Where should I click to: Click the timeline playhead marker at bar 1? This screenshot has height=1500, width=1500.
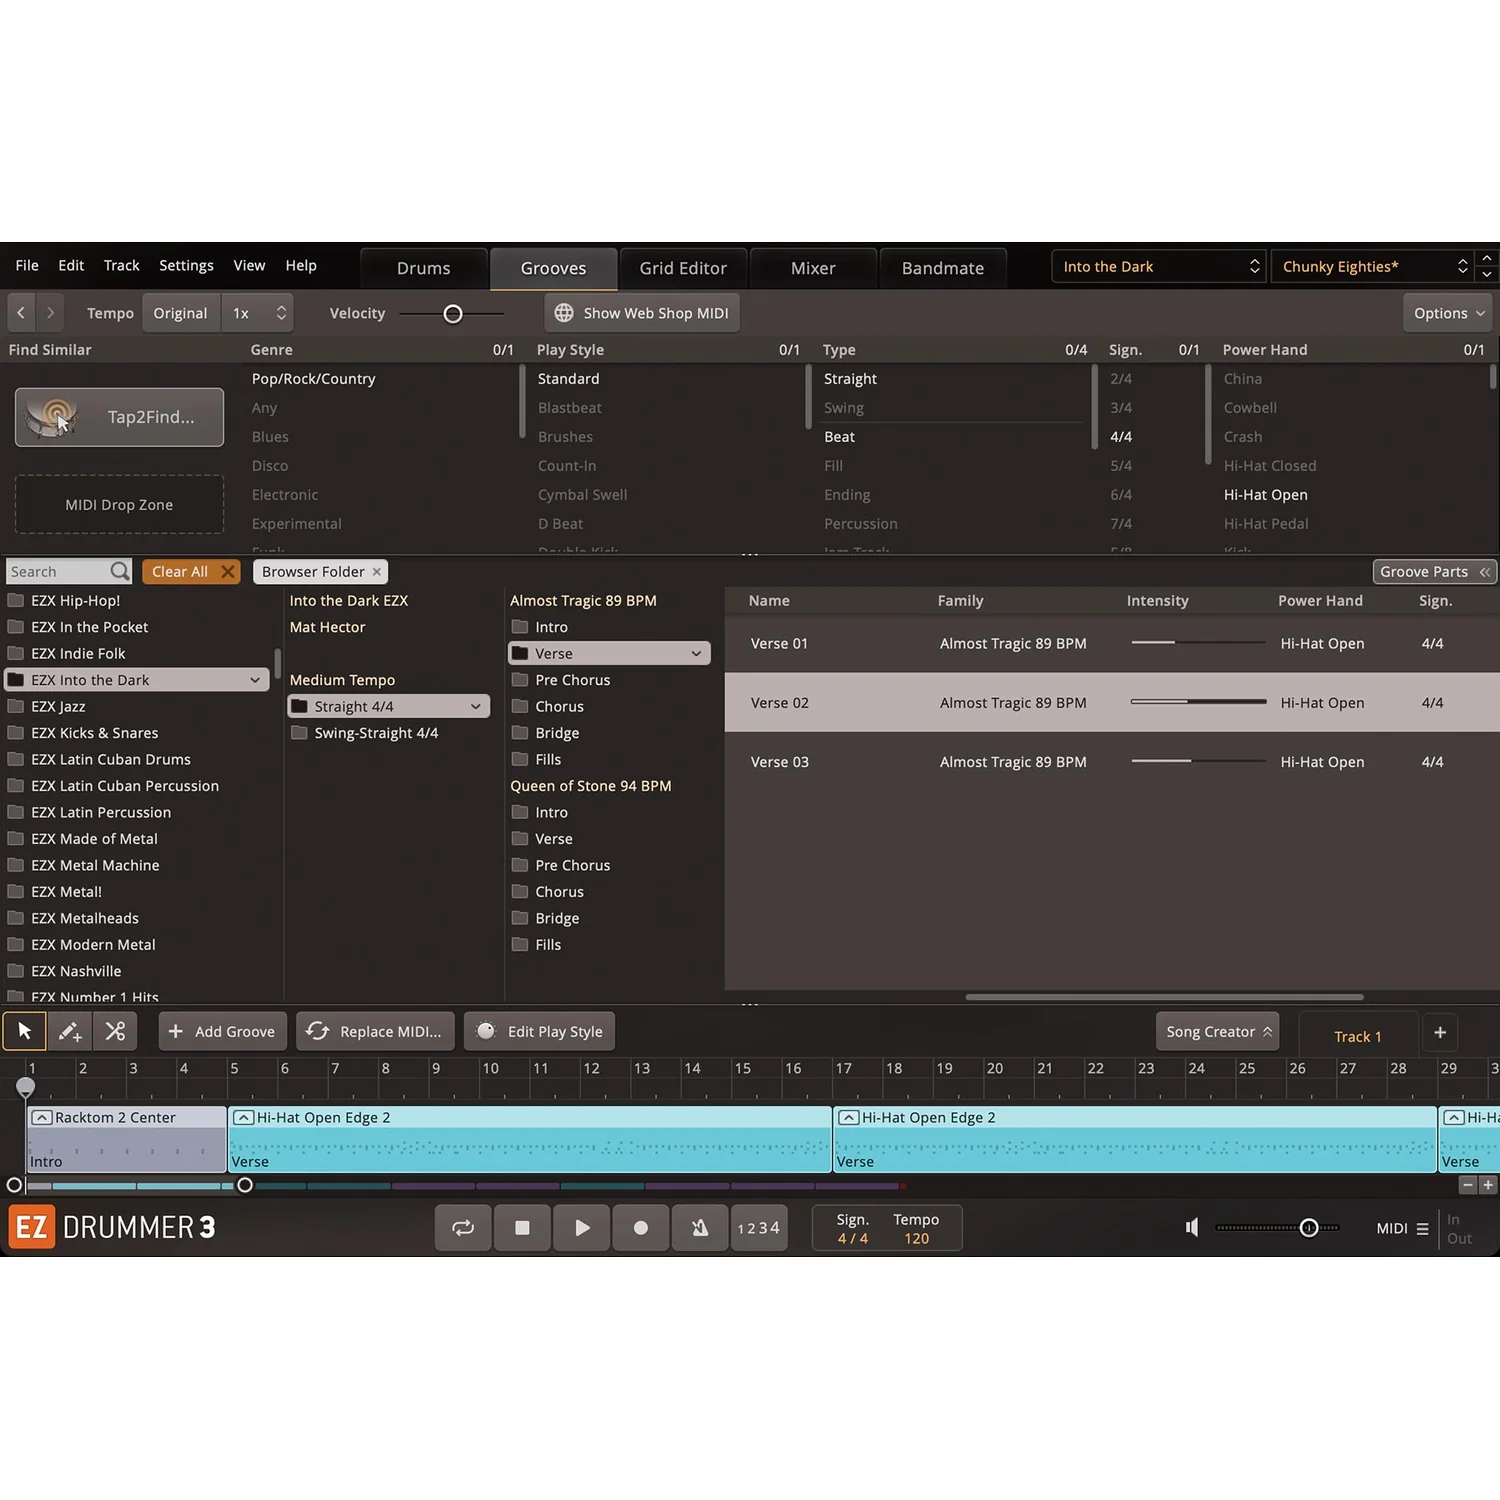(26, 1086)
